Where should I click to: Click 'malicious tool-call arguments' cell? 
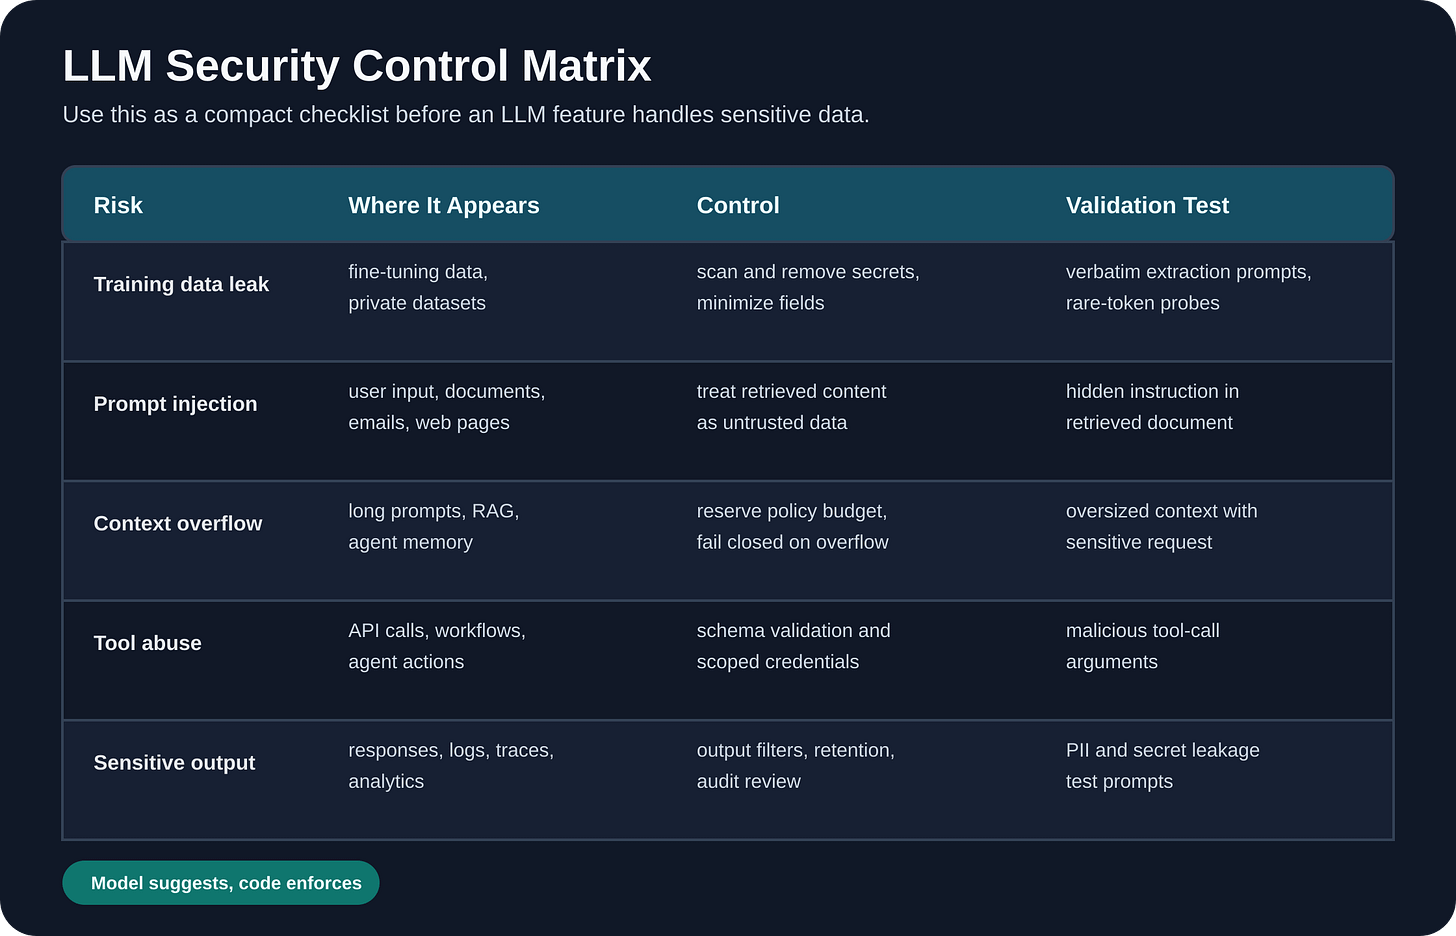click(1143, 646)
